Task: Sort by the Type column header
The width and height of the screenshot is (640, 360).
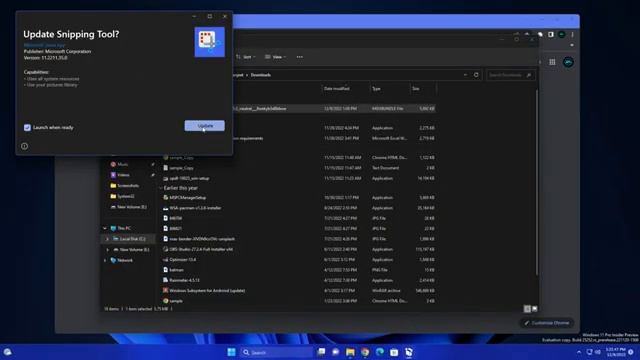Action: tap(376, 89)
